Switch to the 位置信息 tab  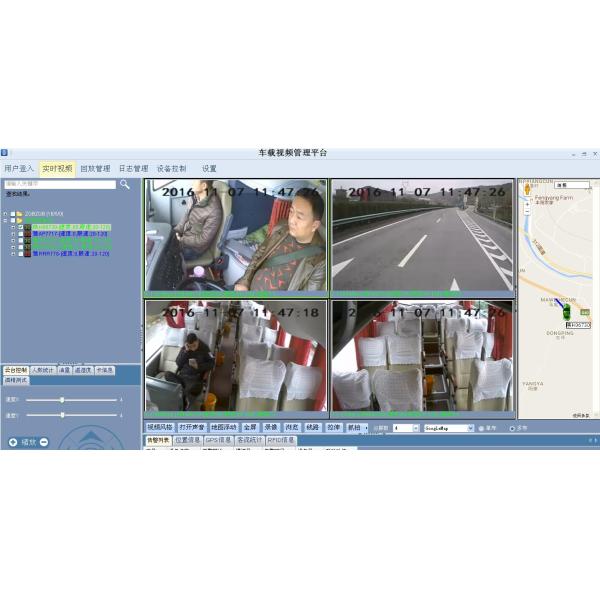click(188, 440)
